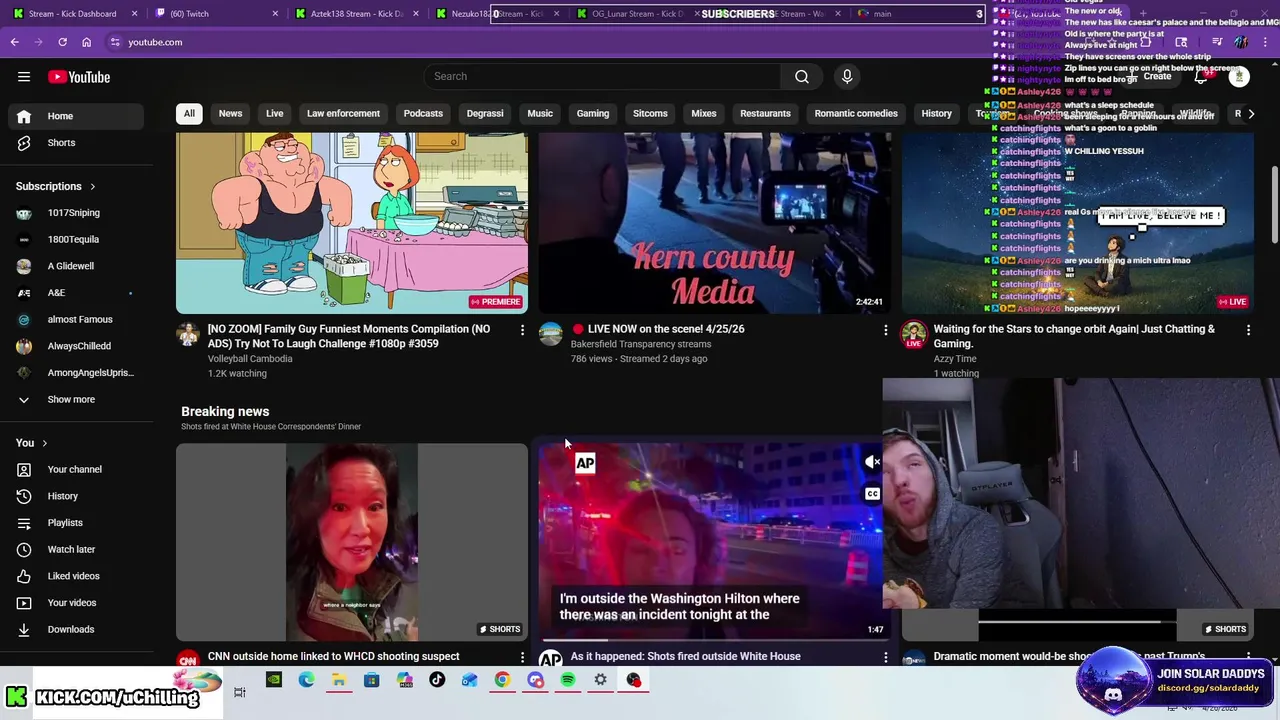
Task: Open Volleyball Cambodia channel avatar
Action: (188, 334)
